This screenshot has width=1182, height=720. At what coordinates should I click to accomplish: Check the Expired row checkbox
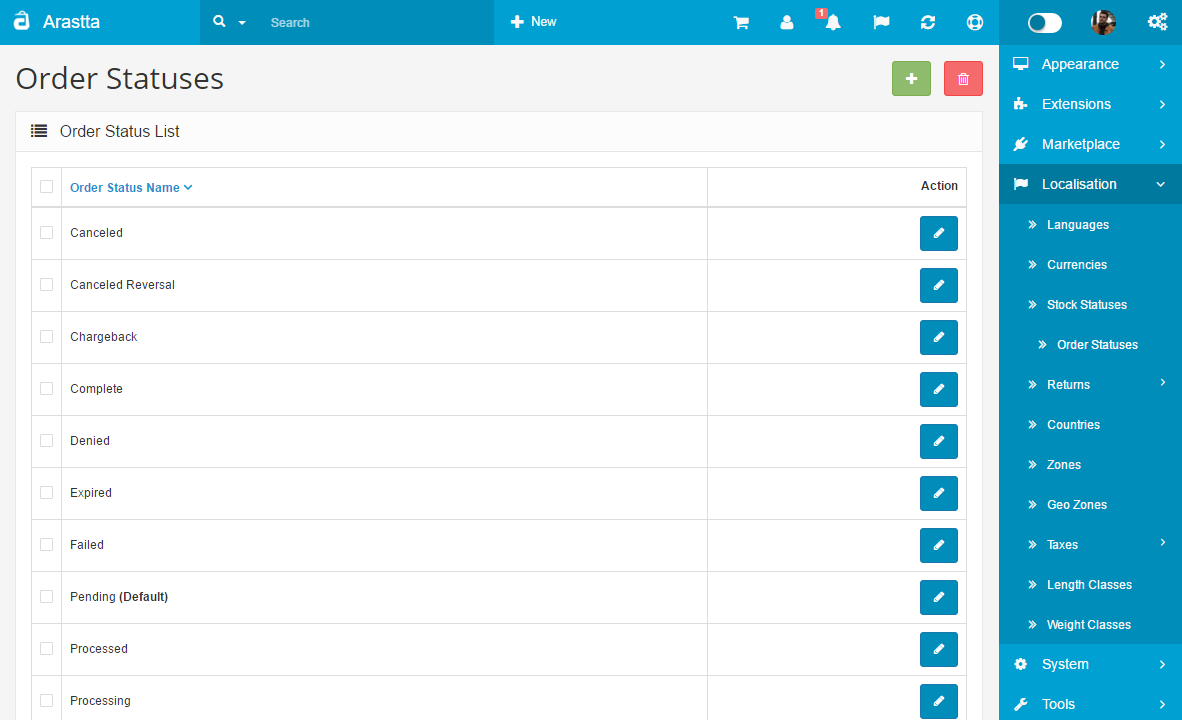tap(47, 493)
